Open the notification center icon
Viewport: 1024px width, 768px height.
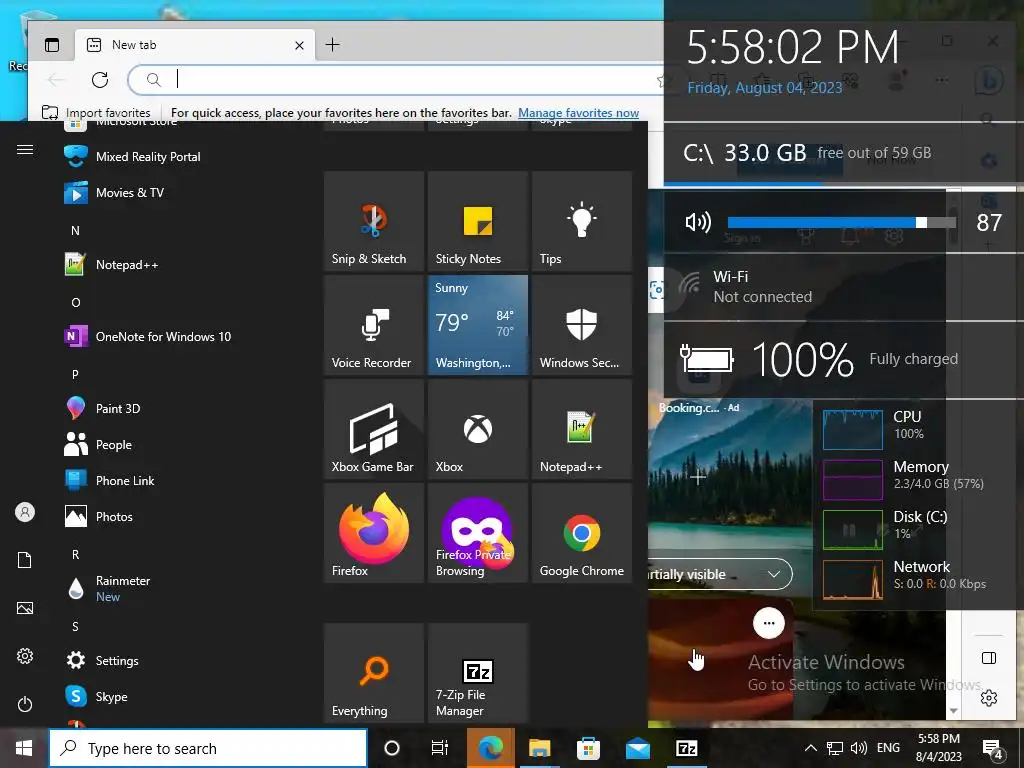tap(993, 748)
